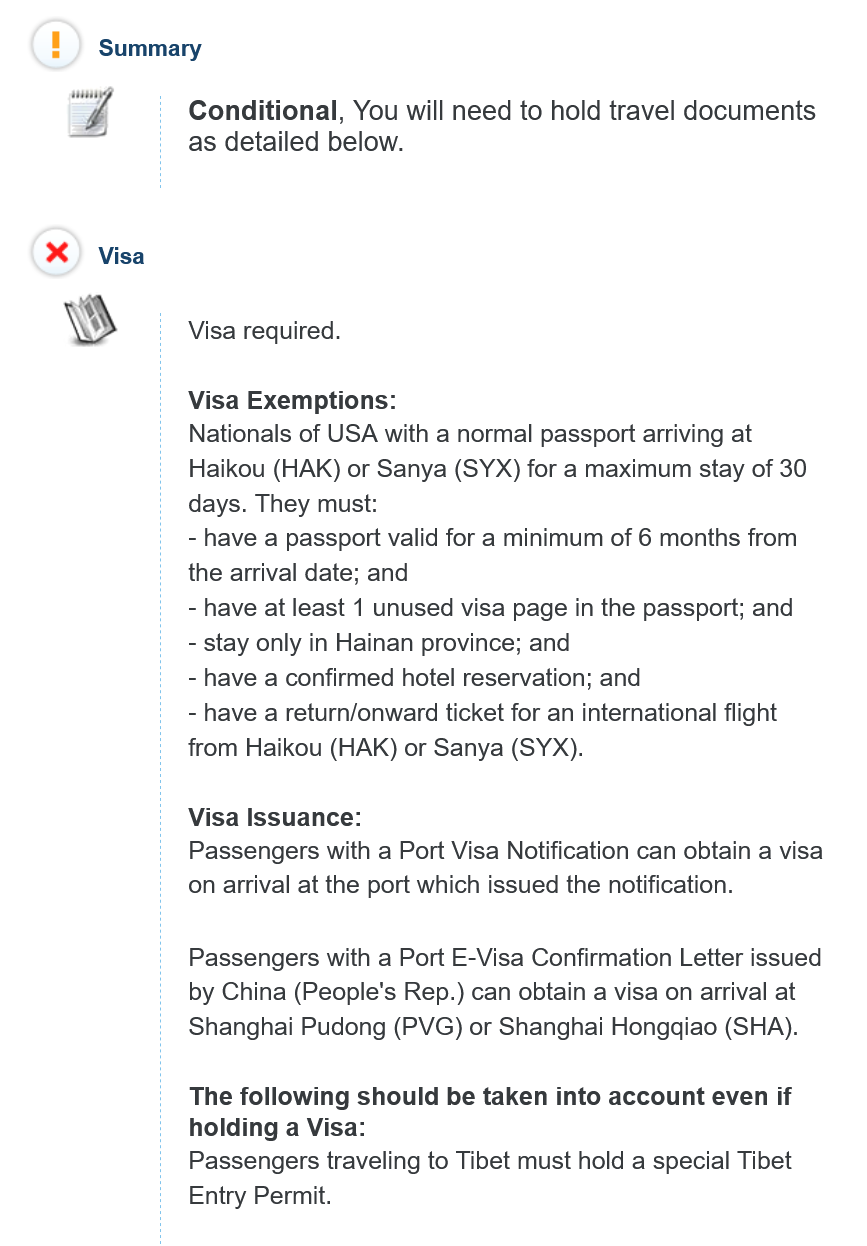Click the 'Visa required.' text
867x1246 pixels.
[x=264, y=330]
